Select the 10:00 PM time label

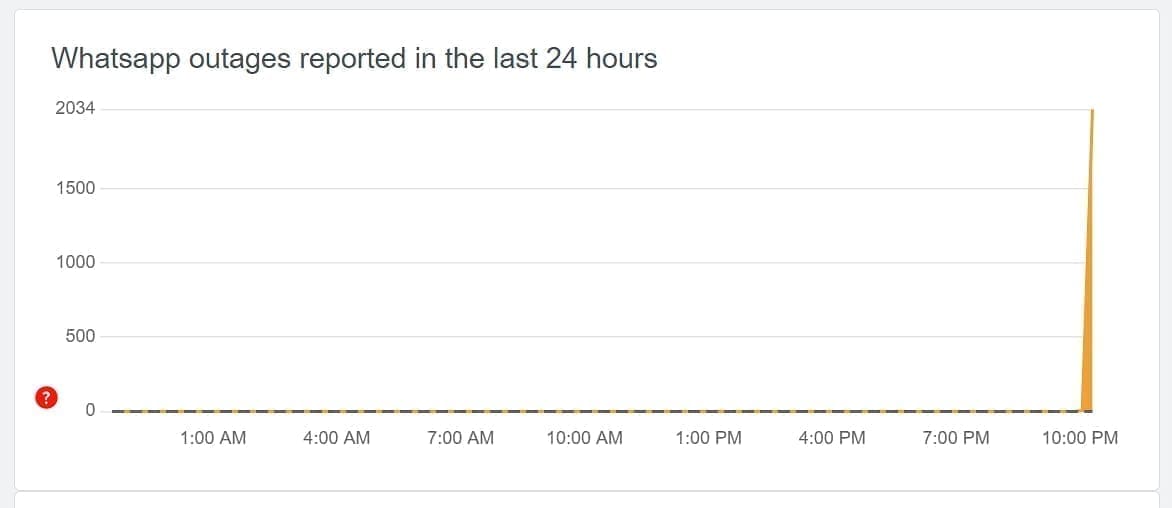click(1080, 438)
